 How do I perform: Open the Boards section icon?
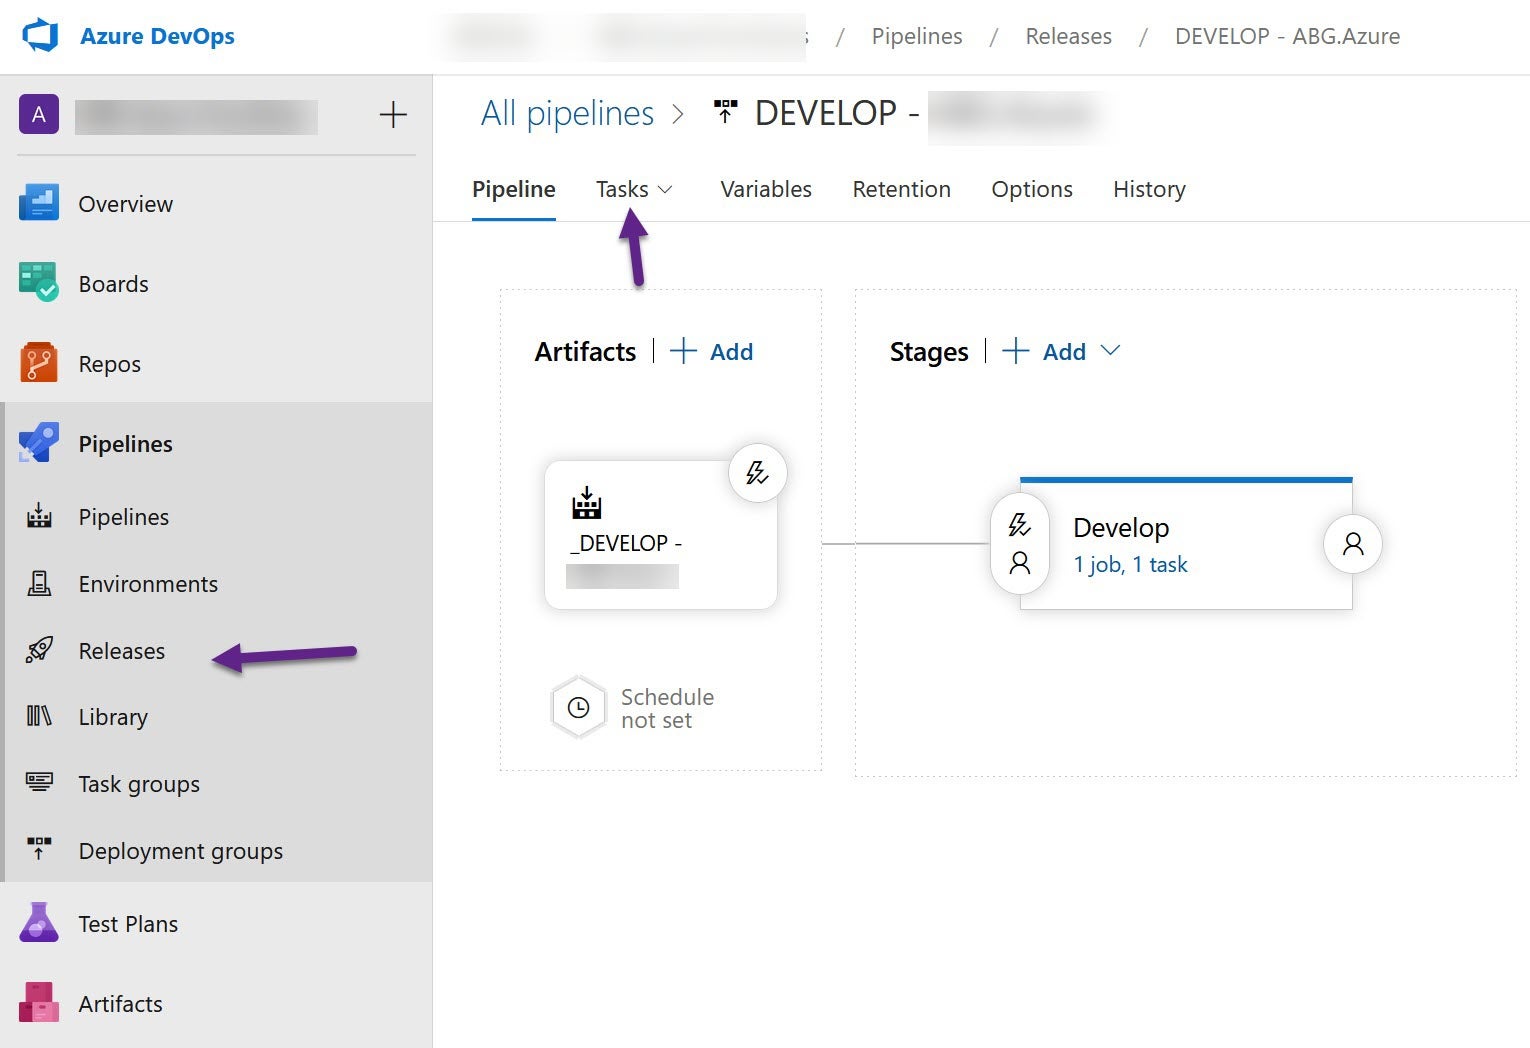(x=39, y=283)
